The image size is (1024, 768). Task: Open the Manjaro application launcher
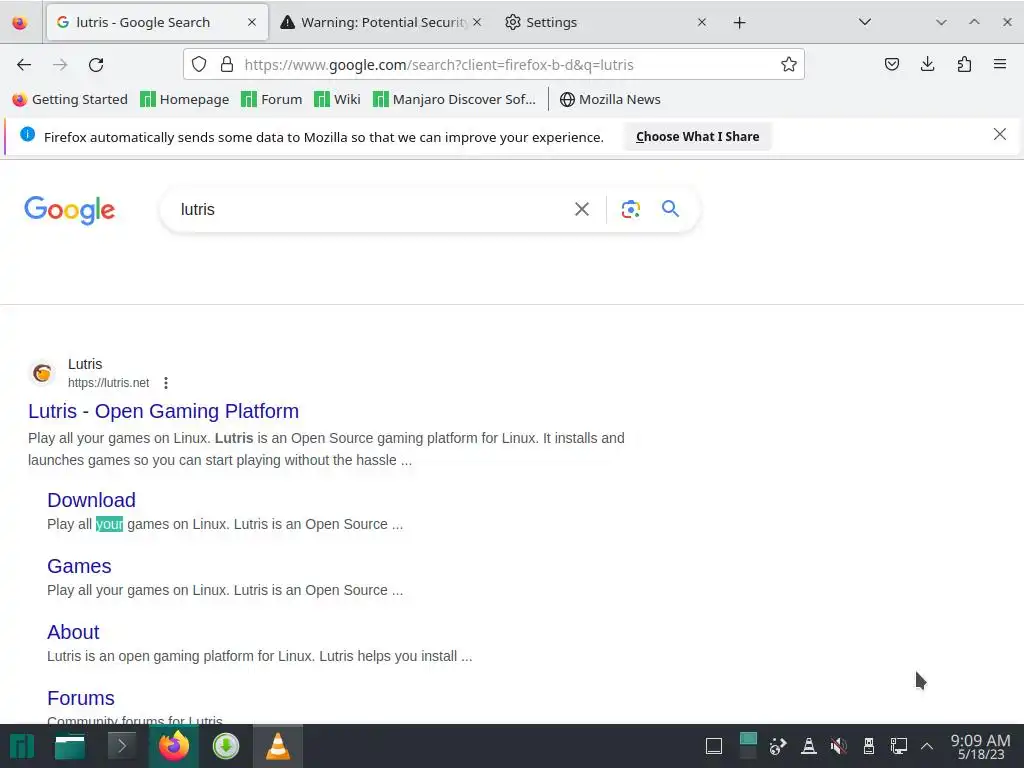click(x=22, y=746)
